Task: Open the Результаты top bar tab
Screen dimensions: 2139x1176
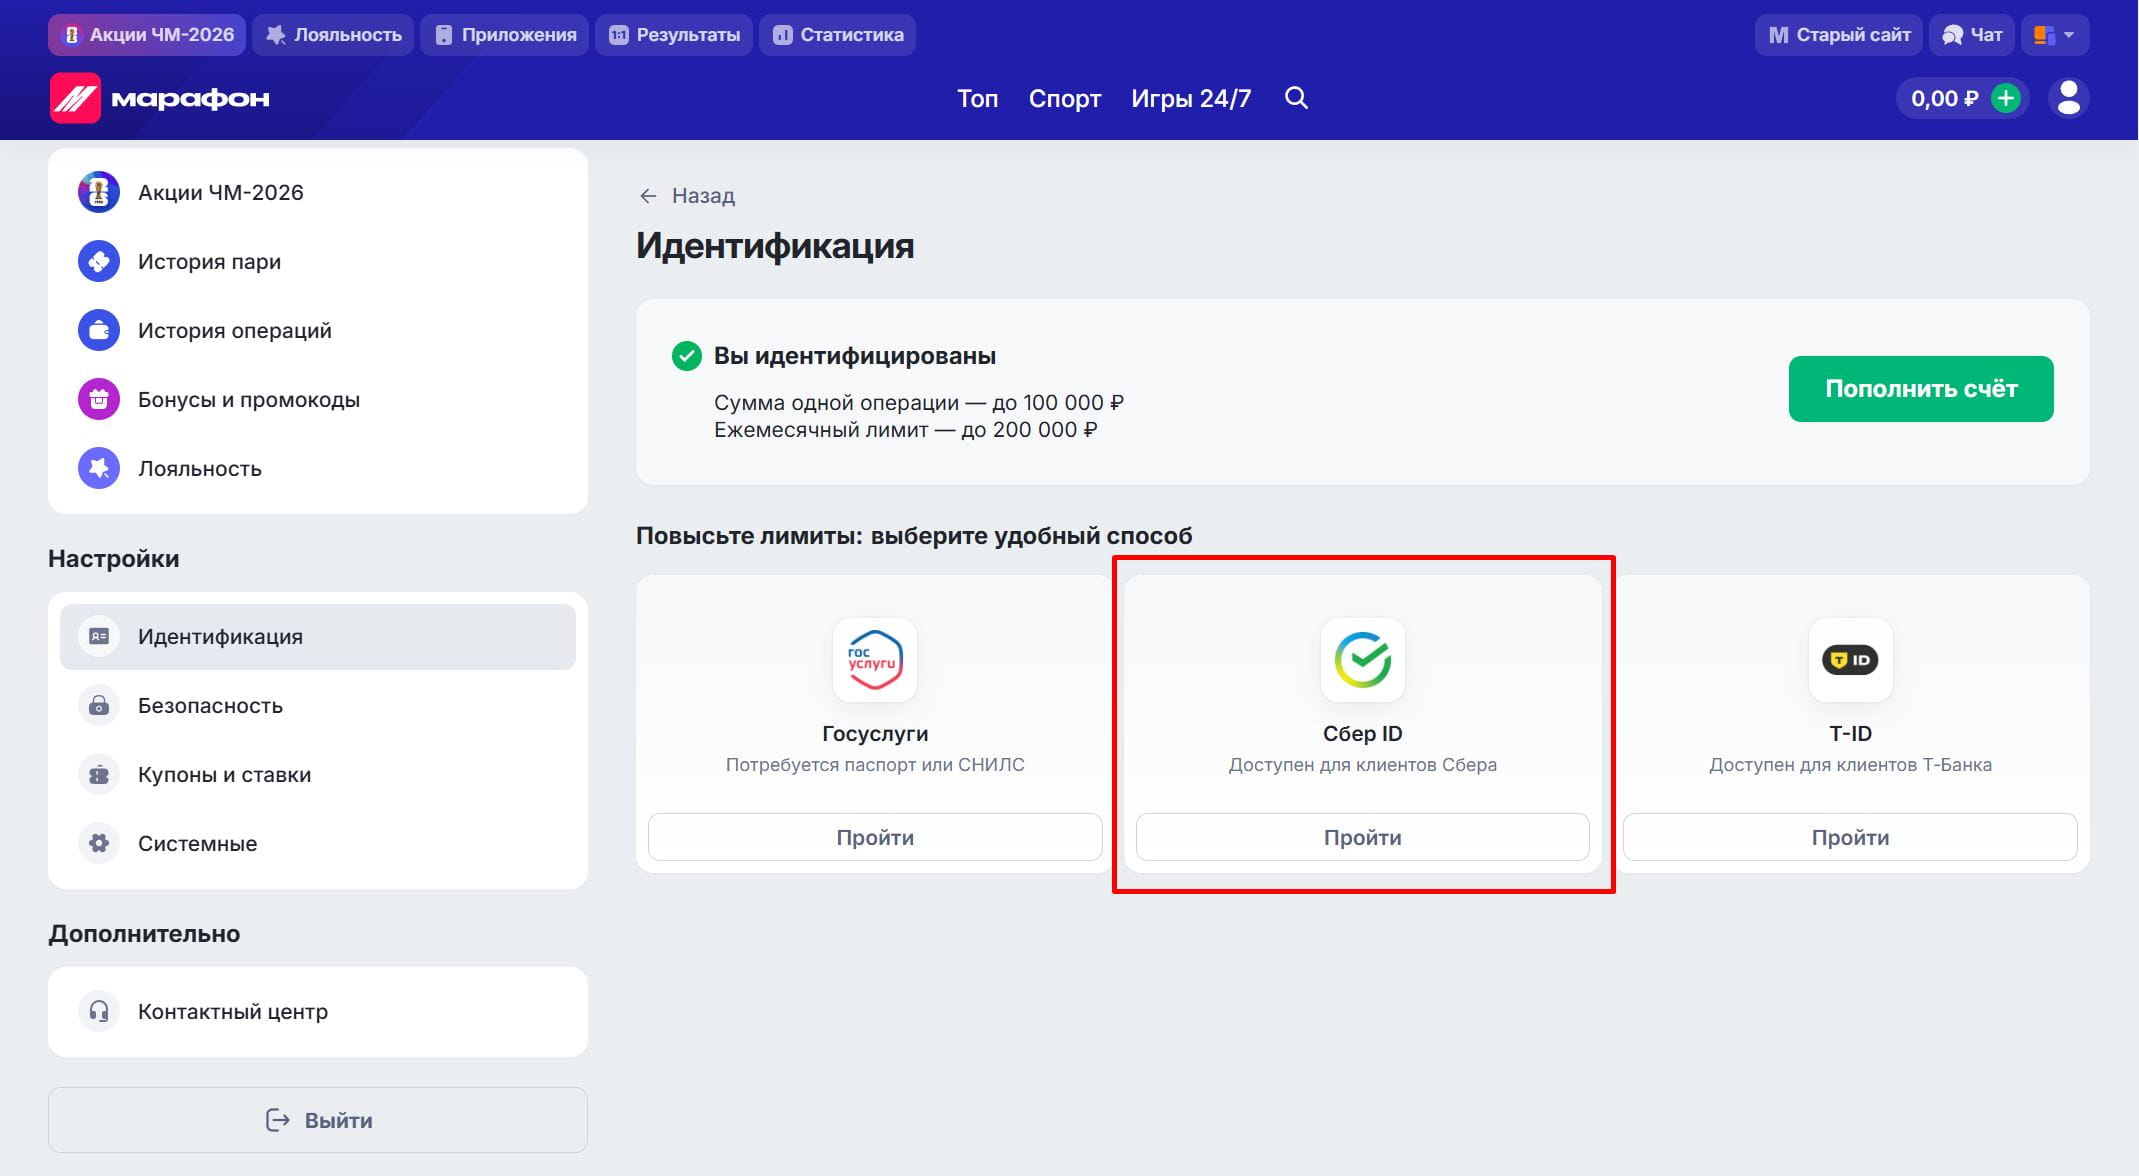Action: pos(674,35)
